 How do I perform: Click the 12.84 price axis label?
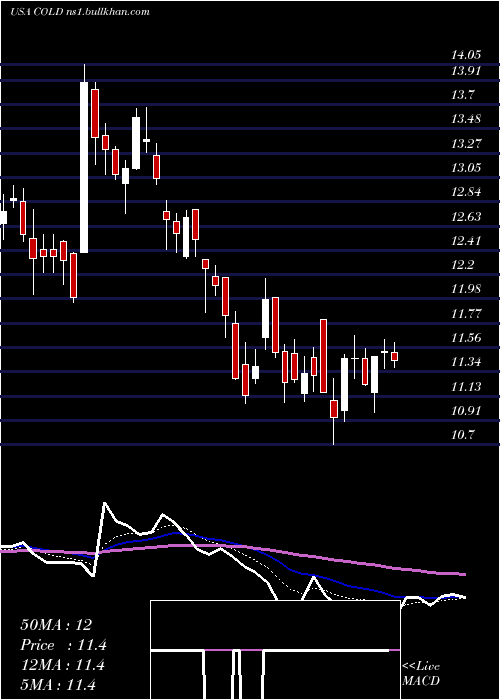pos(466,192)
